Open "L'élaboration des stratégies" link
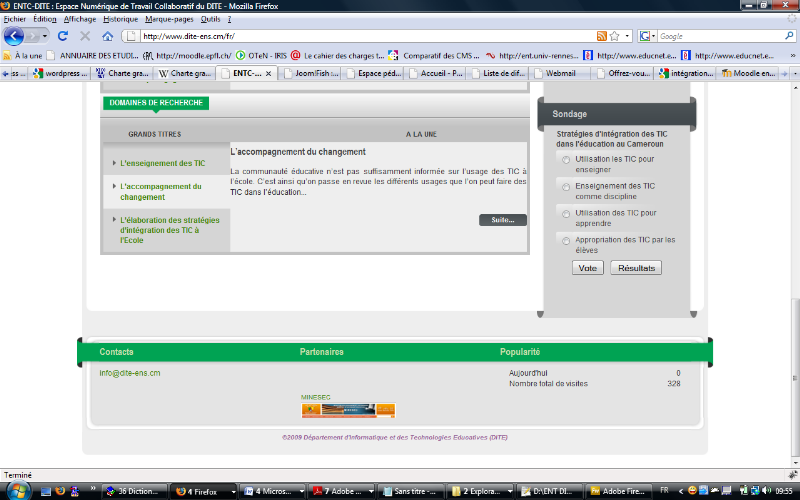This screenshot has height=500, width=800. [x=169, y=230]
